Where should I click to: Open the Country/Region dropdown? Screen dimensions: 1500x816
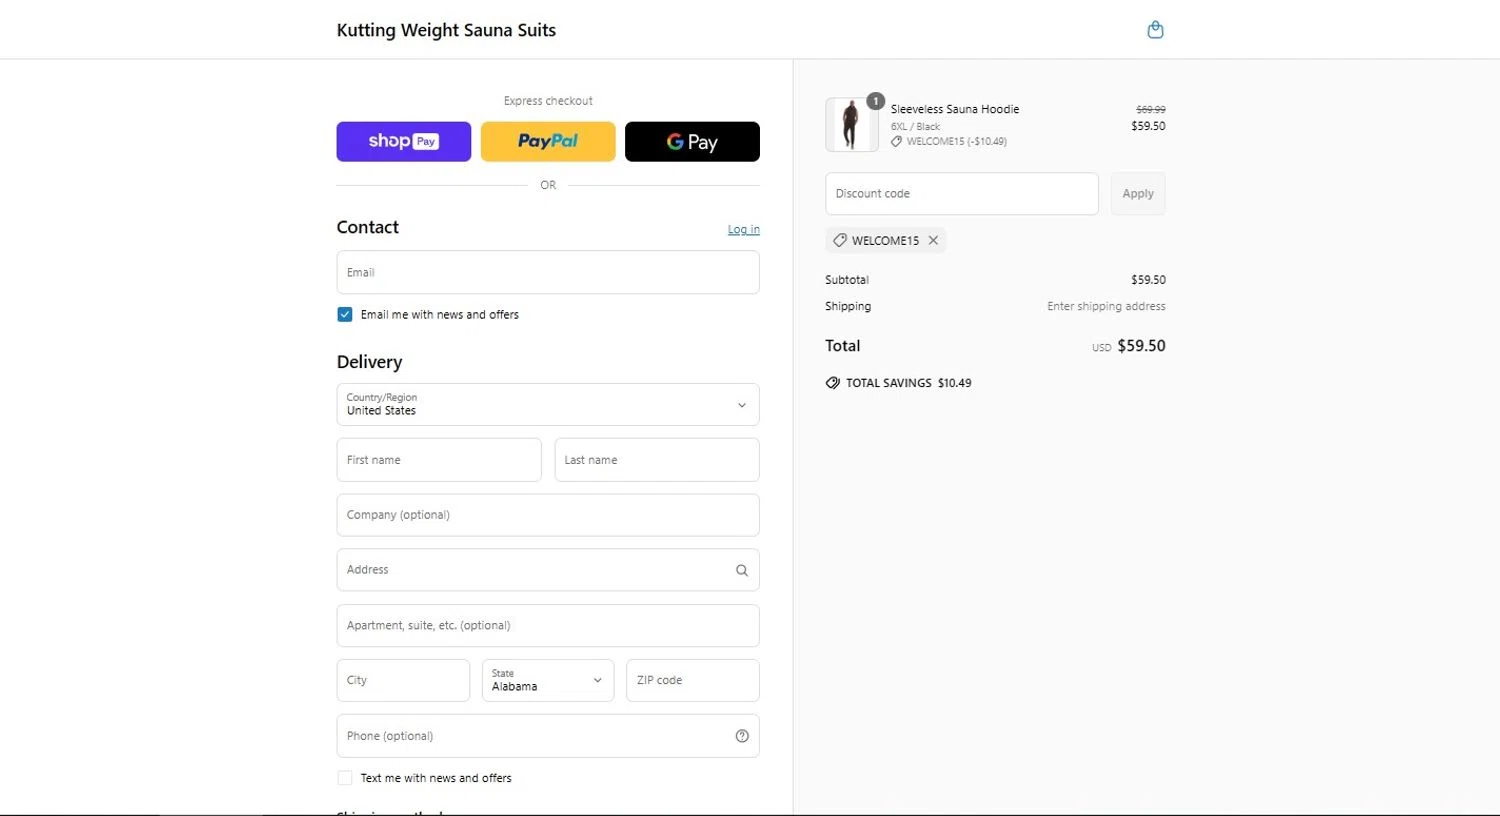click(548, 405)
